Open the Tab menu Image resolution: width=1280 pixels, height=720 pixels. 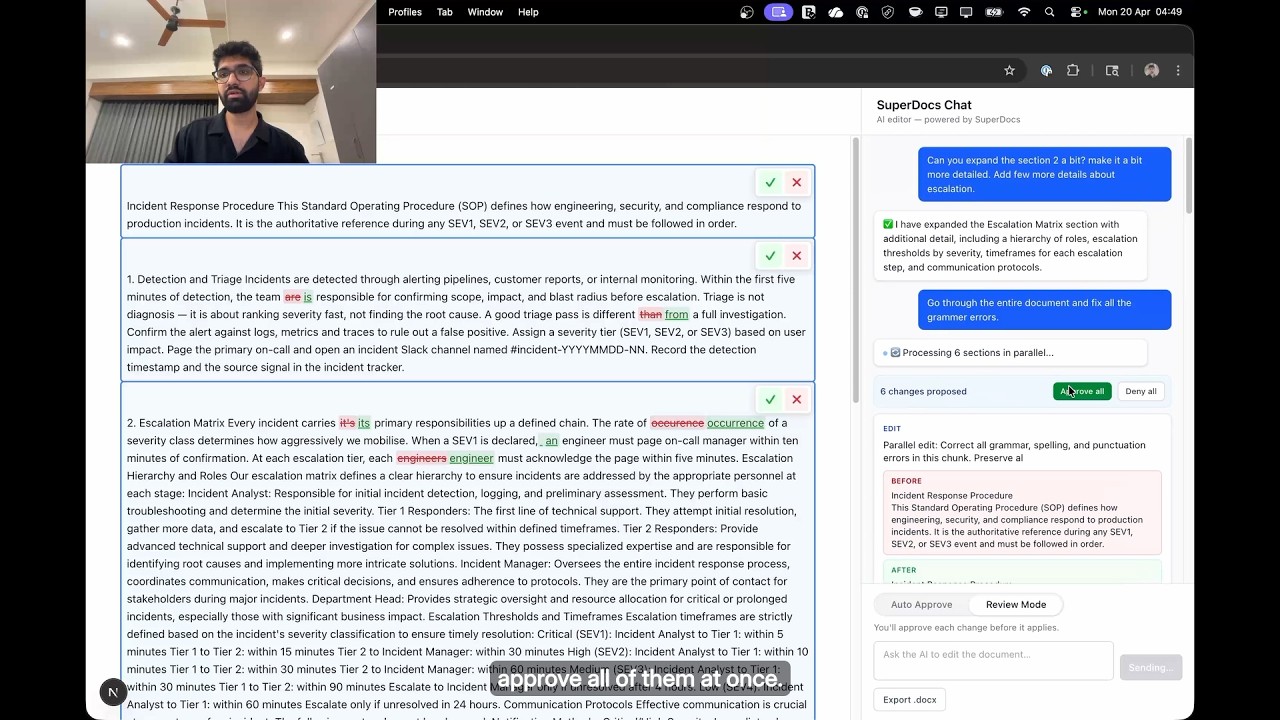[x=445, y=12]
